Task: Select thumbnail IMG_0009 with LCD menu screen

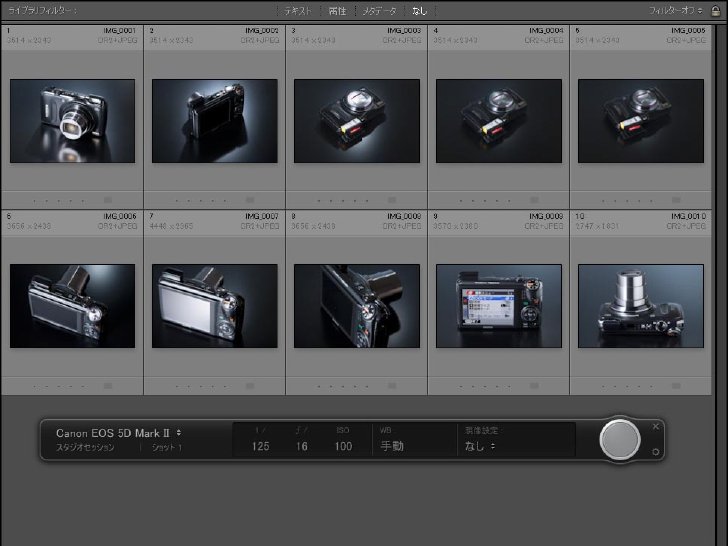Action: (499, 306)
